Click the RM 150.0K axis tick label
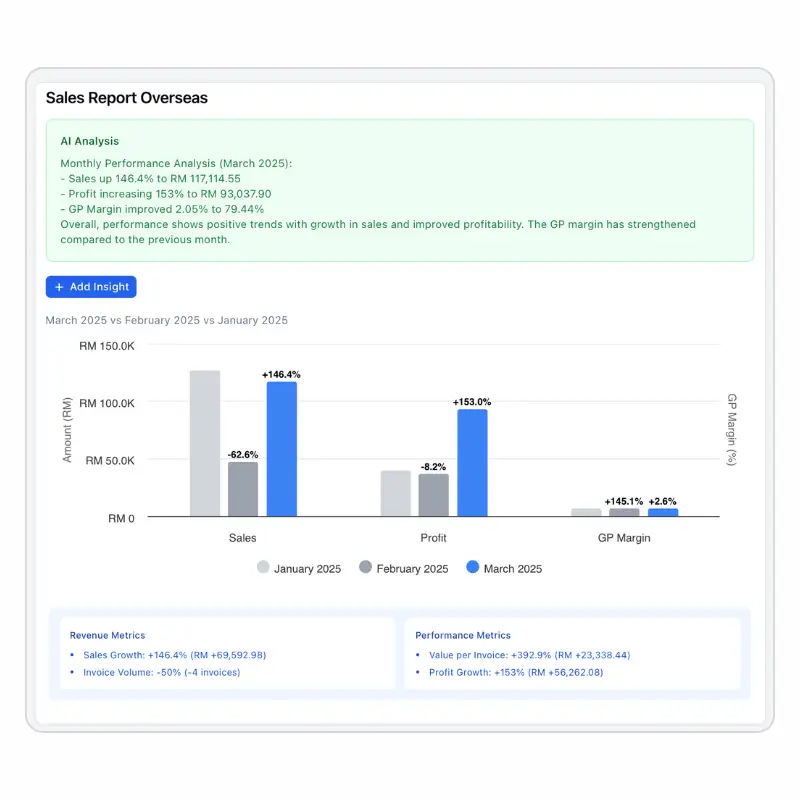800x800 pixels. (107, 346)
